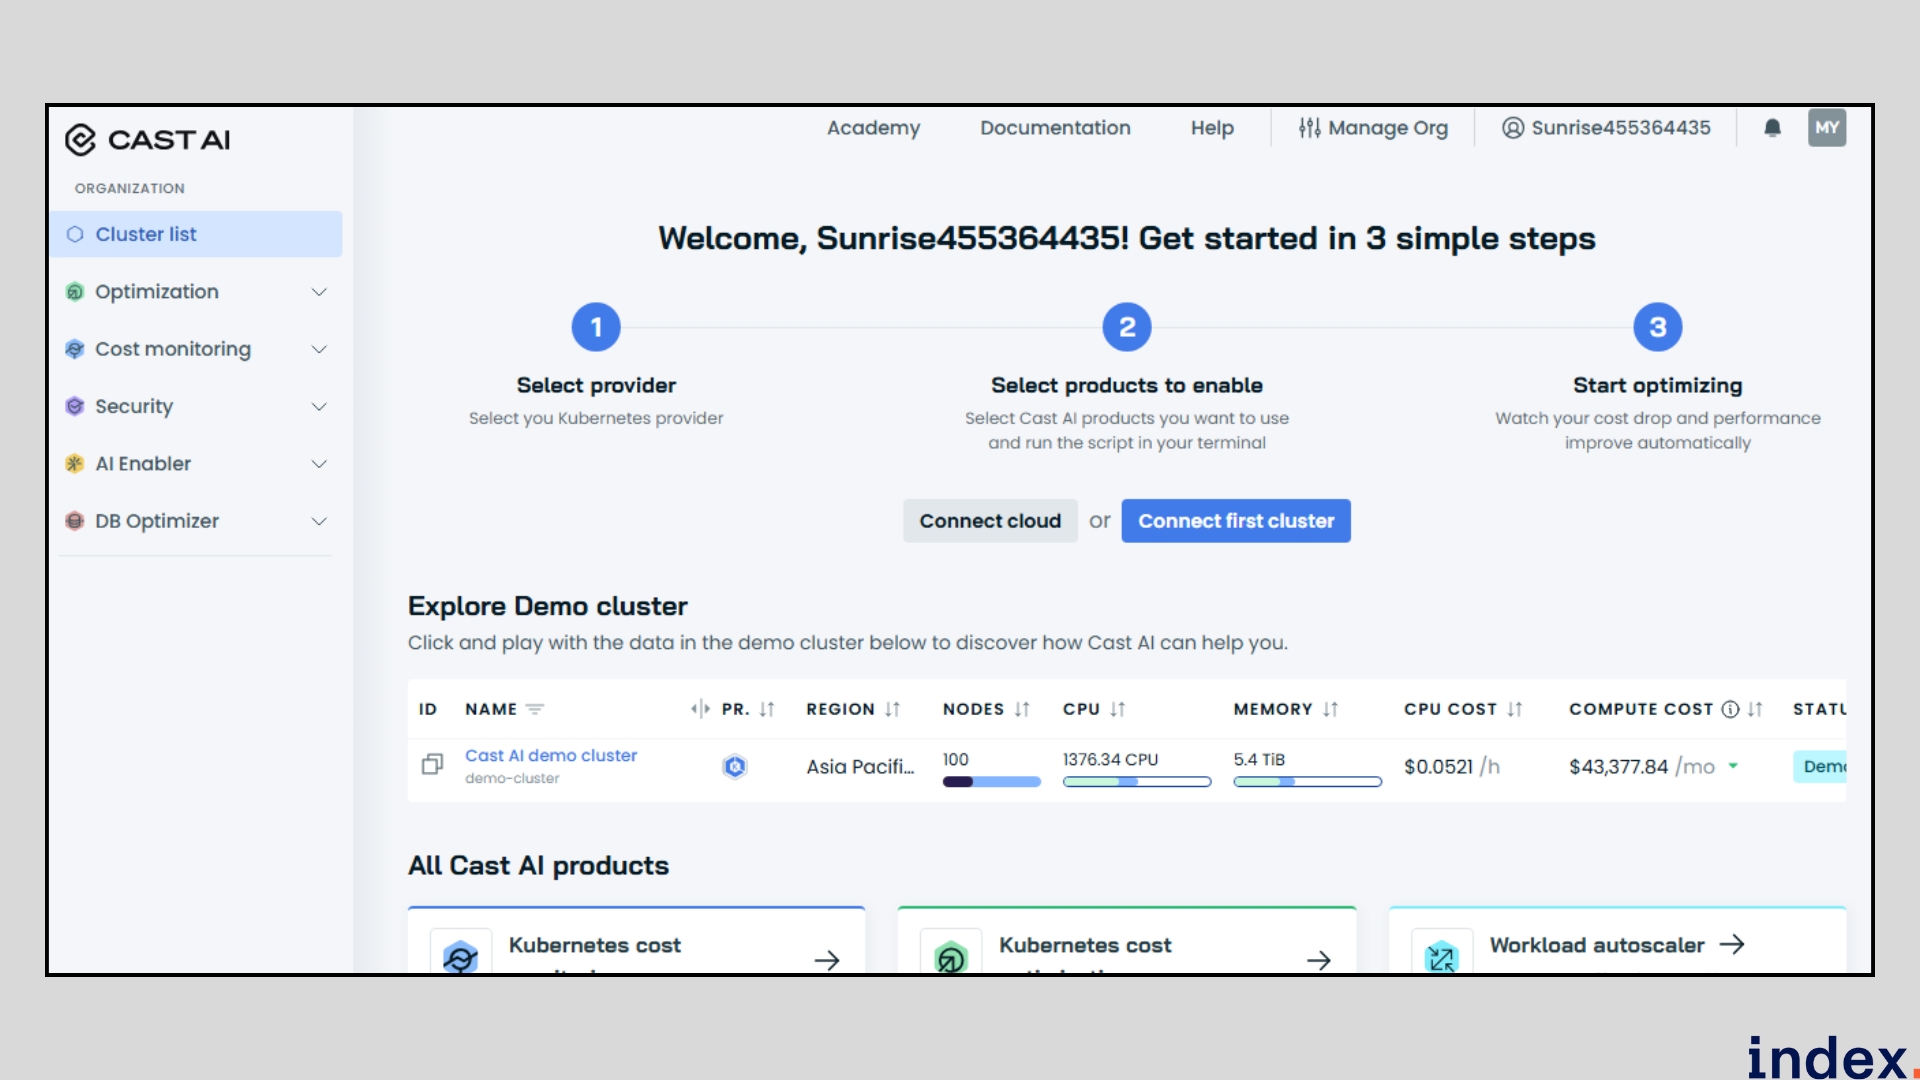Sort table by CPU COST column
Screen dimensions: 1920x1080
coord(1514,709)
